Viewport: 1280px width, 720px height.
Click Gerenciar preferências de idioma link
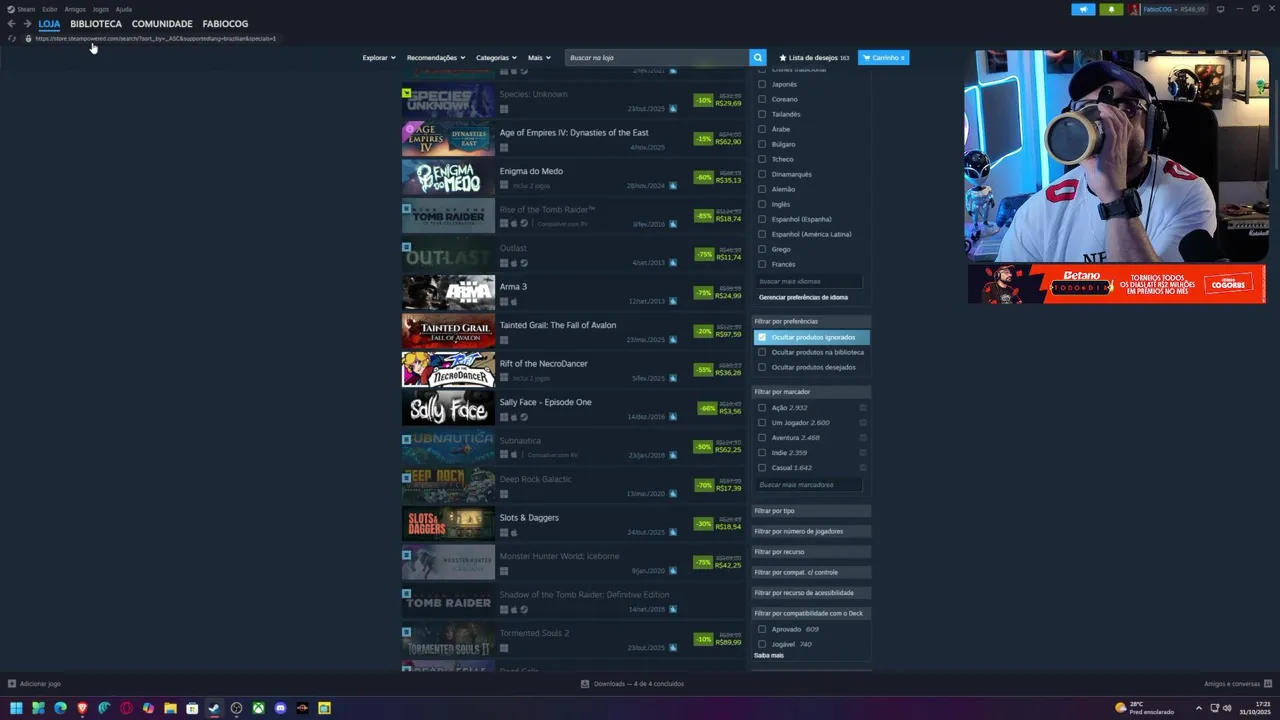(x=803, y=297)
